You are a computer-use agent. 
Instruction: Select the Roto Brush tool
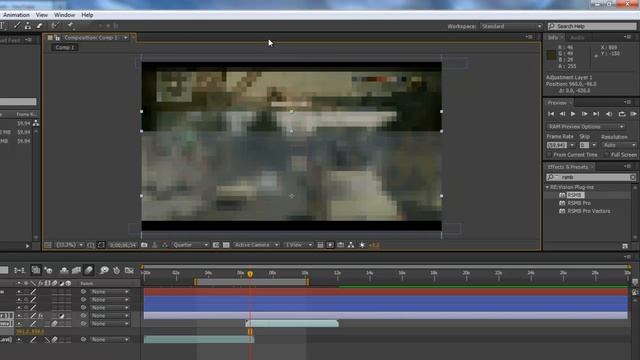click(x=55, y=26)
